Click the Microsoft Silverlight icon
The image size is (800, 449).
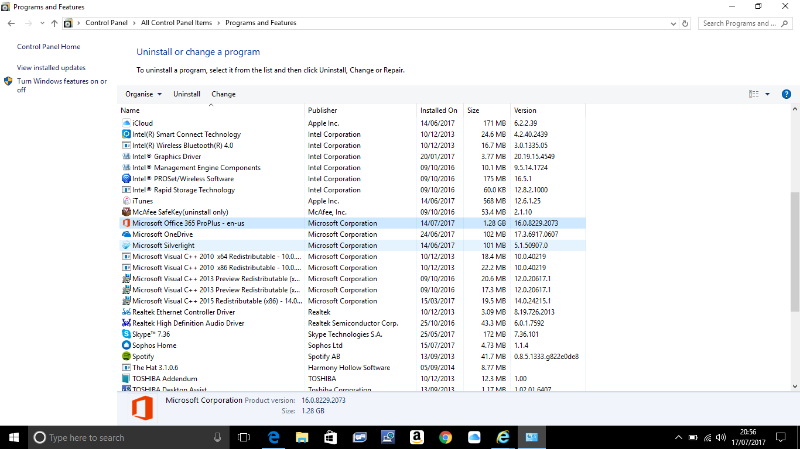[126, 245]
